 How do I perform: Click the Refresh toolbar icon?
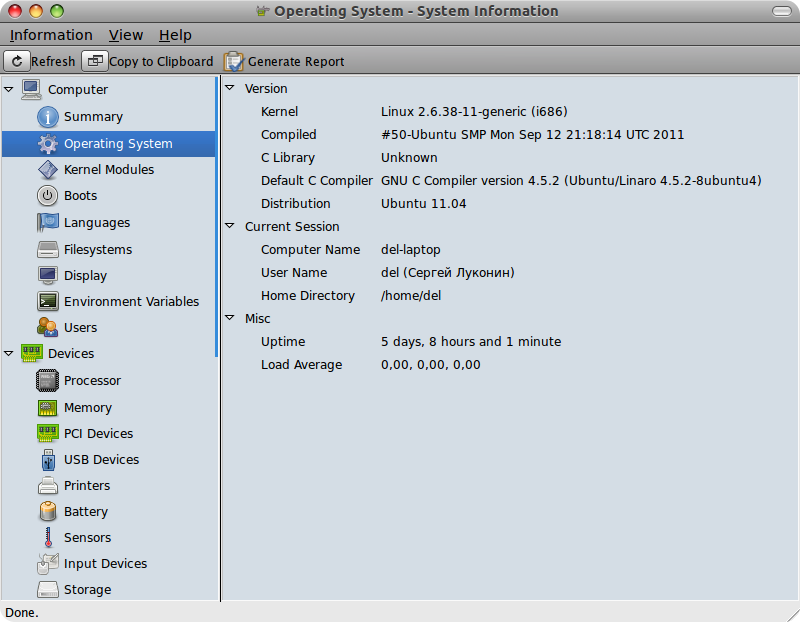pos(17,61)
